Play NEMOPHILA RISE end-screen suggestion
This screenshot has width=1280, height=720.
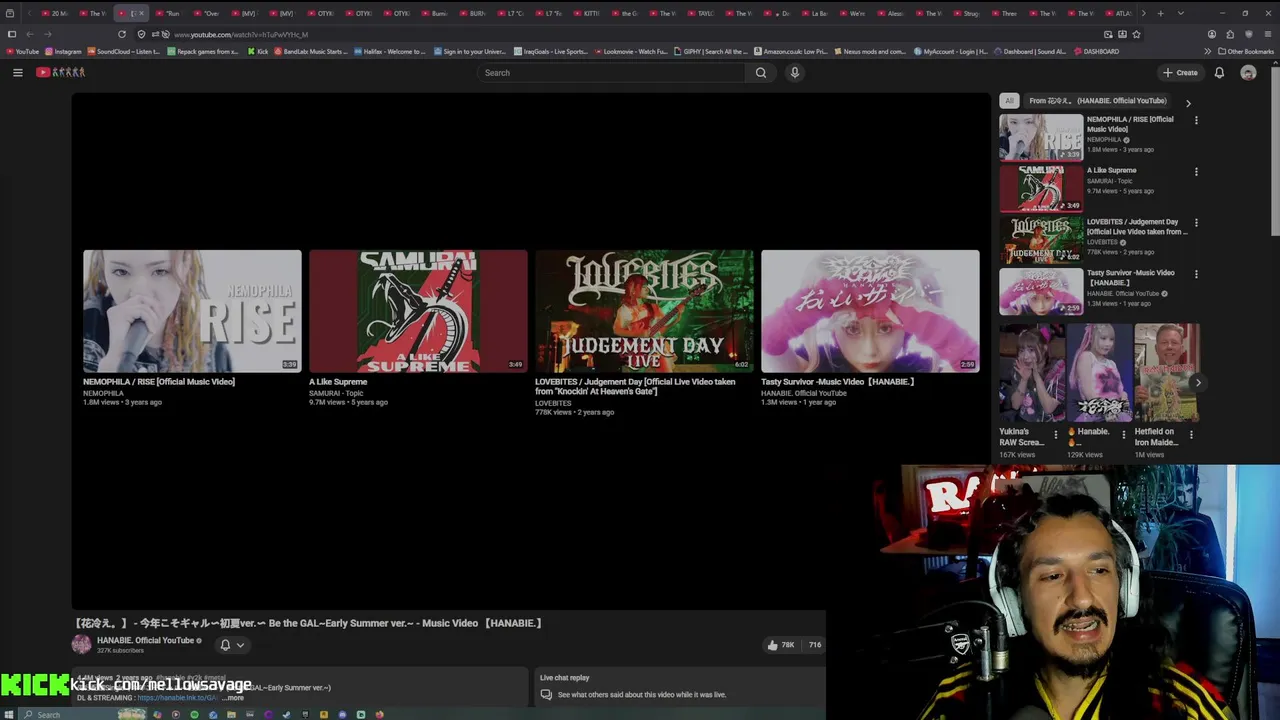(192, 311)
